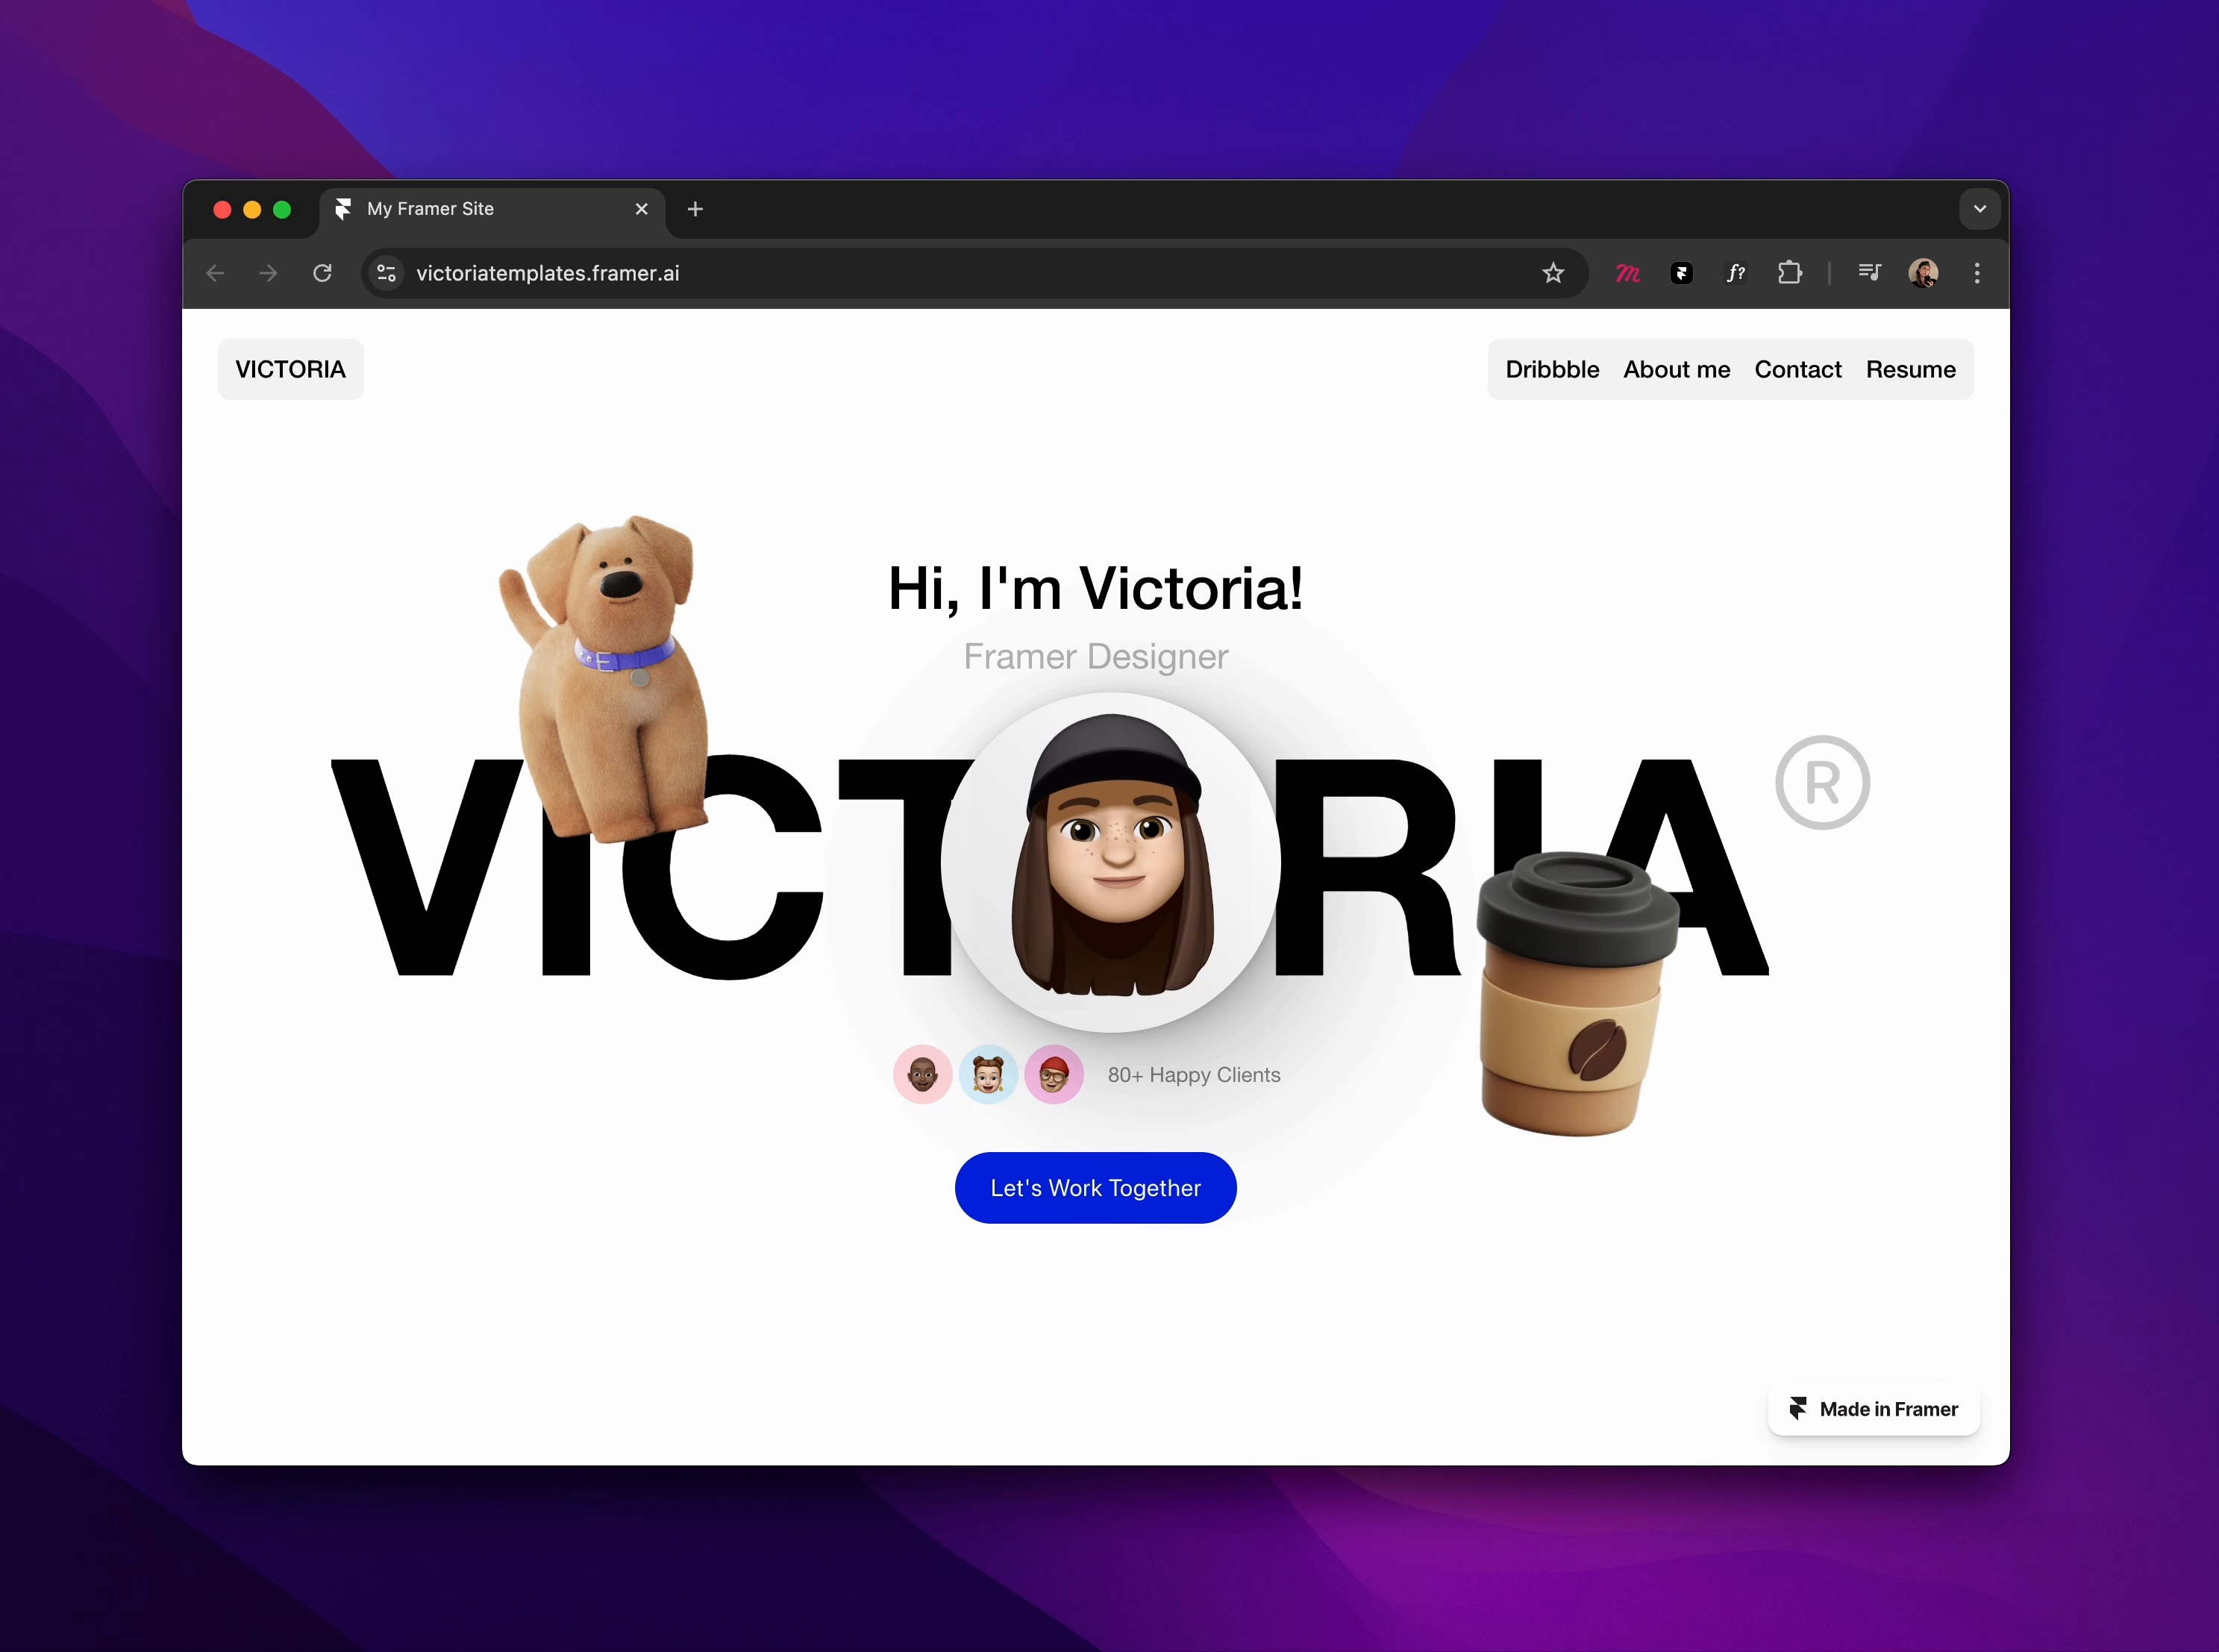Click the middle happy client avatar
This screenshot has height=1652, width=2219.
point(988,1074)
